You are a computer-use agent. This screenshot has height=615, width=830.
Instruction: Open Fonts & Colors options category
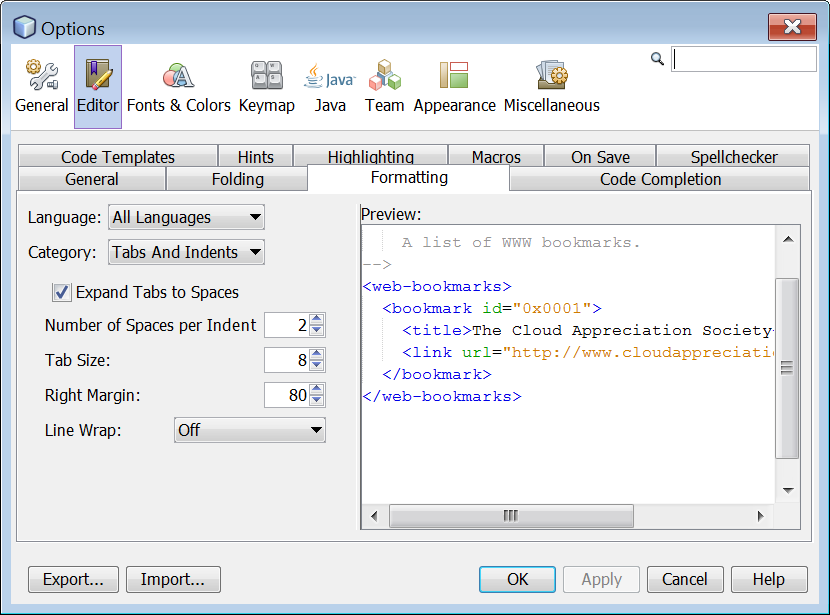[x=178, y=87]
